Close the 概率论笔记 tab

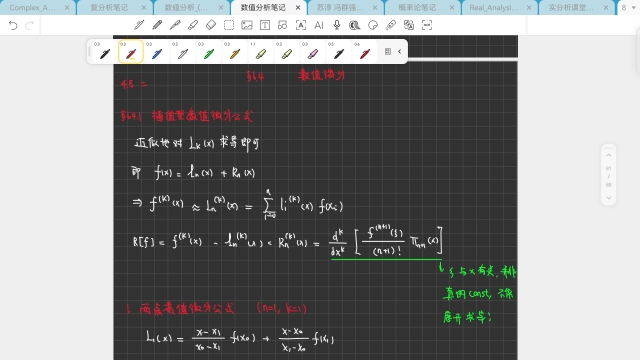[452, 8]
